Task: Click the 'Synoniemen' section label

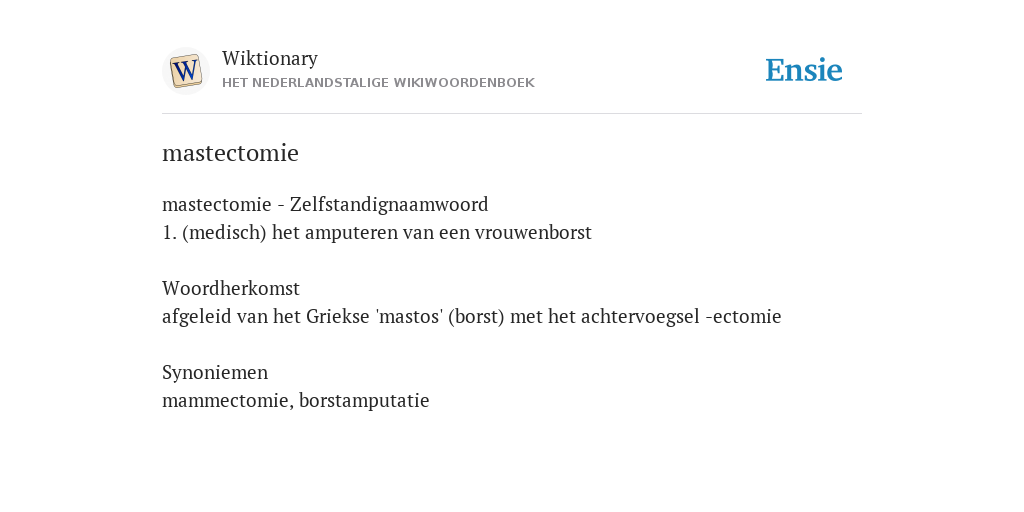Action: [215, 372]
